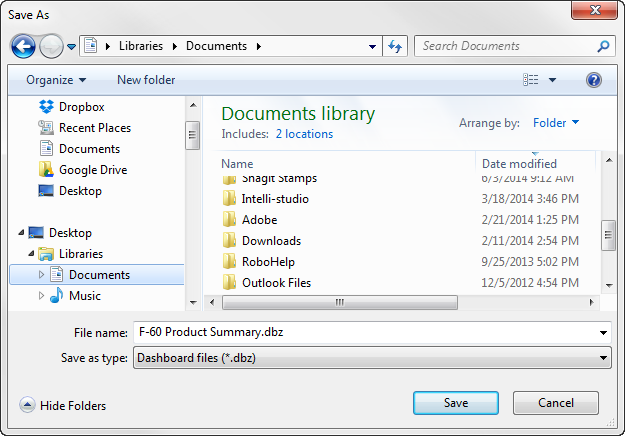Click the RoboHelp folder icon
This screenshot has height=436, width=625.
pos(229,262)
